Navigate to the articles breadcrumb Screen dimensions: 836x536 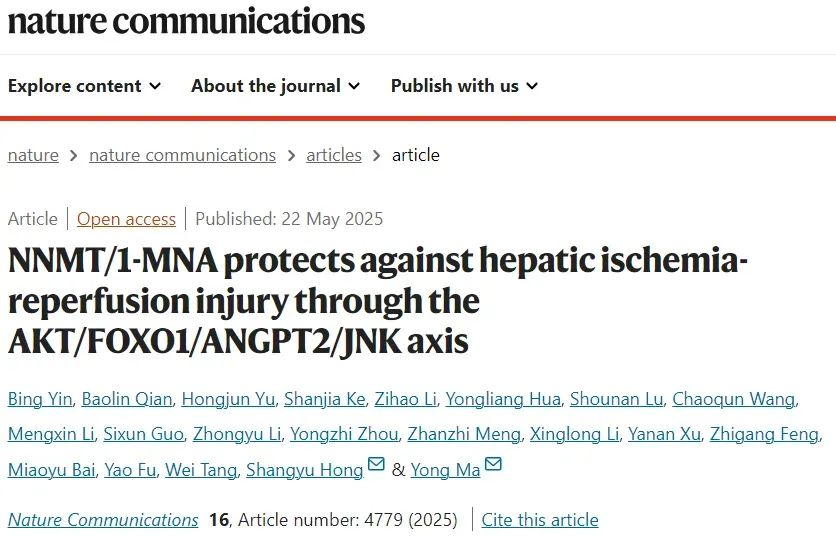(333, 155)
